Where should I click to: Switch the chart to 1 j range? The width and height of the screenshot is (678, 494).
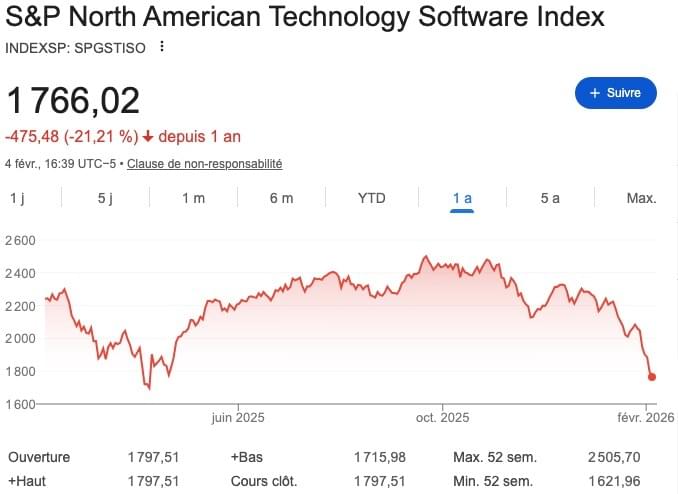17,198
